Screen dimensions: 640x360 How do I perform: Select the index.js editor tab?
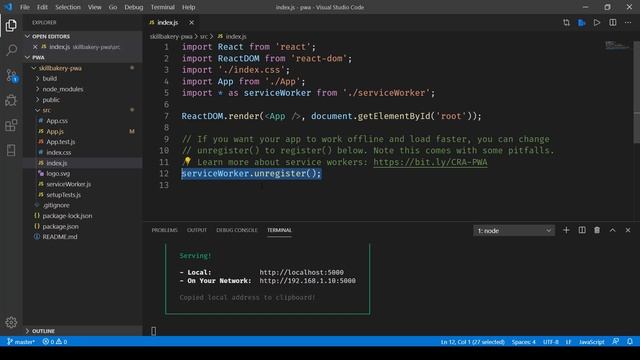pyautogui.click(x=167, y=22)
